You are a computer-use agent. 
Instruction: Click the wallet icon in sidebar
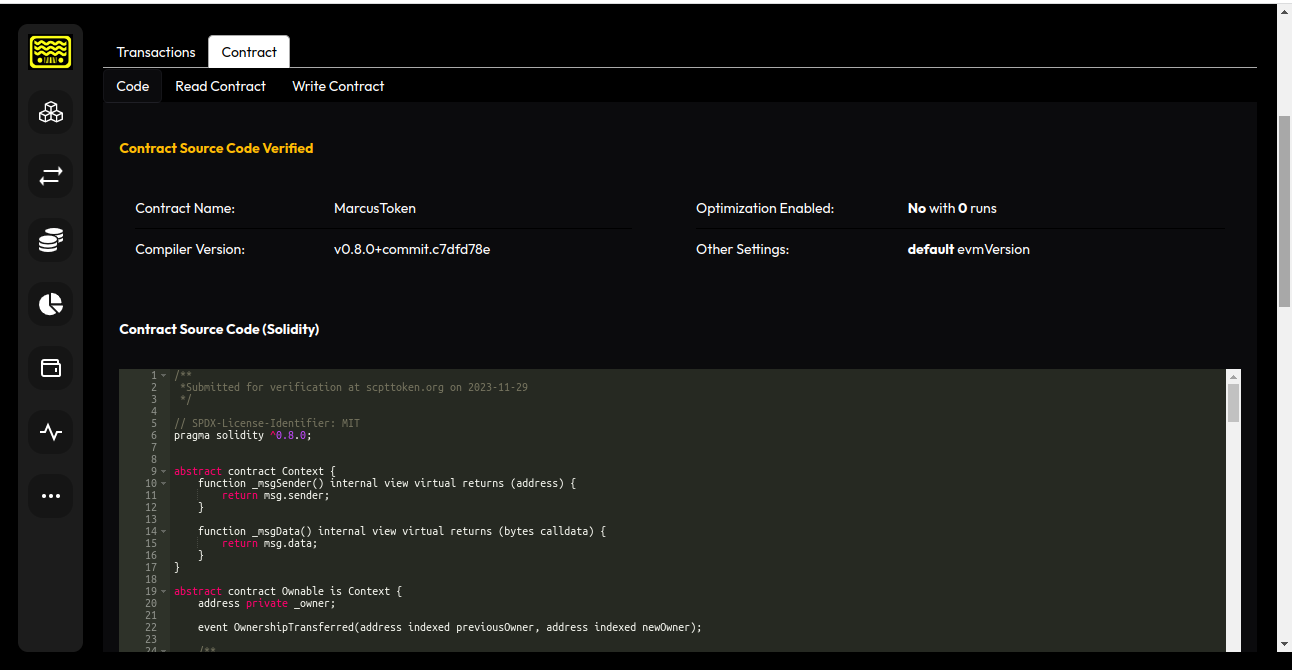[50, 368]
